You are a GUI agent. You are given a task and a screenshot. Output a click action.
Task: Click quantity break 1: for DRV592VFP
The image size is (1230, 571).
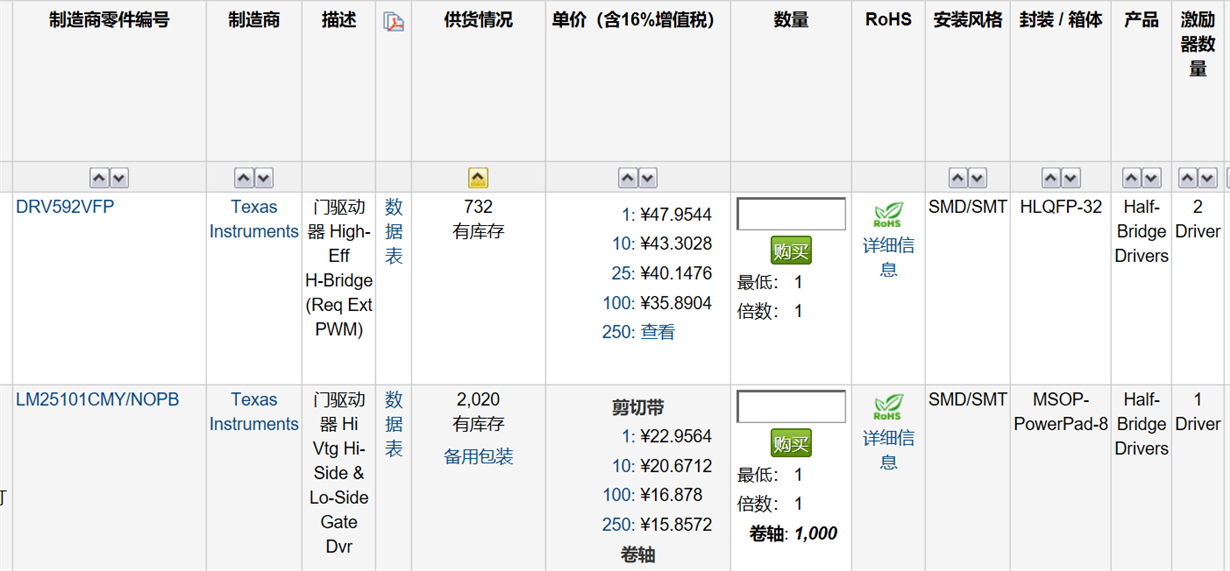coord(628,215)
